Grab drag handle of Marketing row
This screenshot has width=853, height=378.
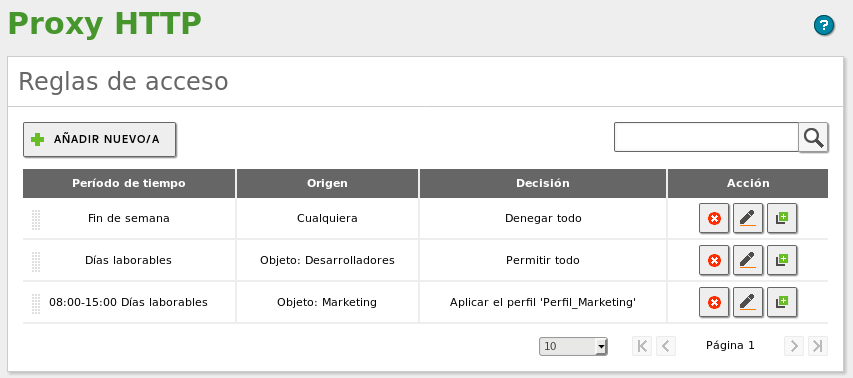(36, 303)
